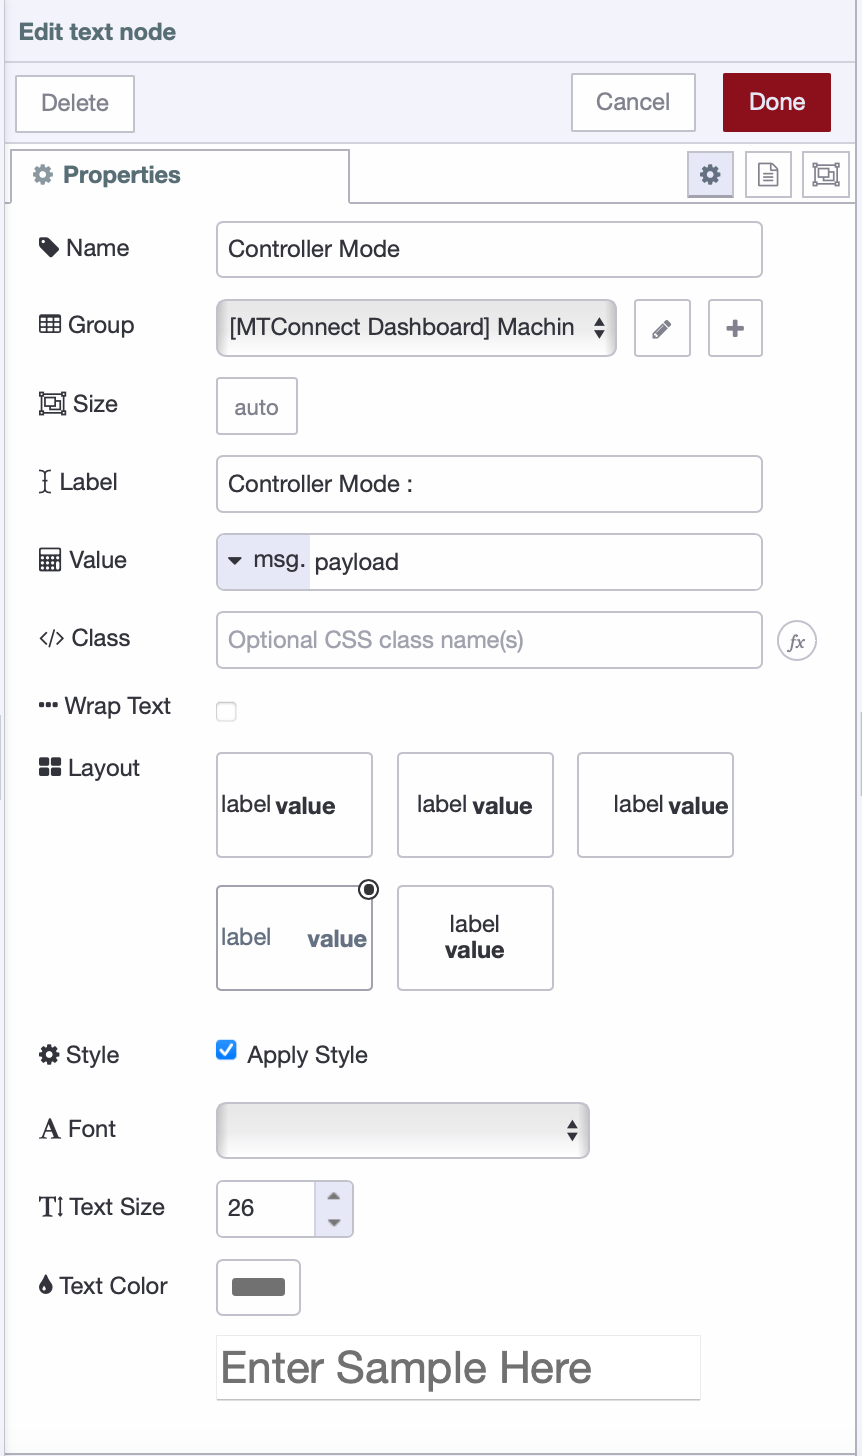Open the msg. type dropdown for Value
Screen dimensions: 862x1456
262,561
